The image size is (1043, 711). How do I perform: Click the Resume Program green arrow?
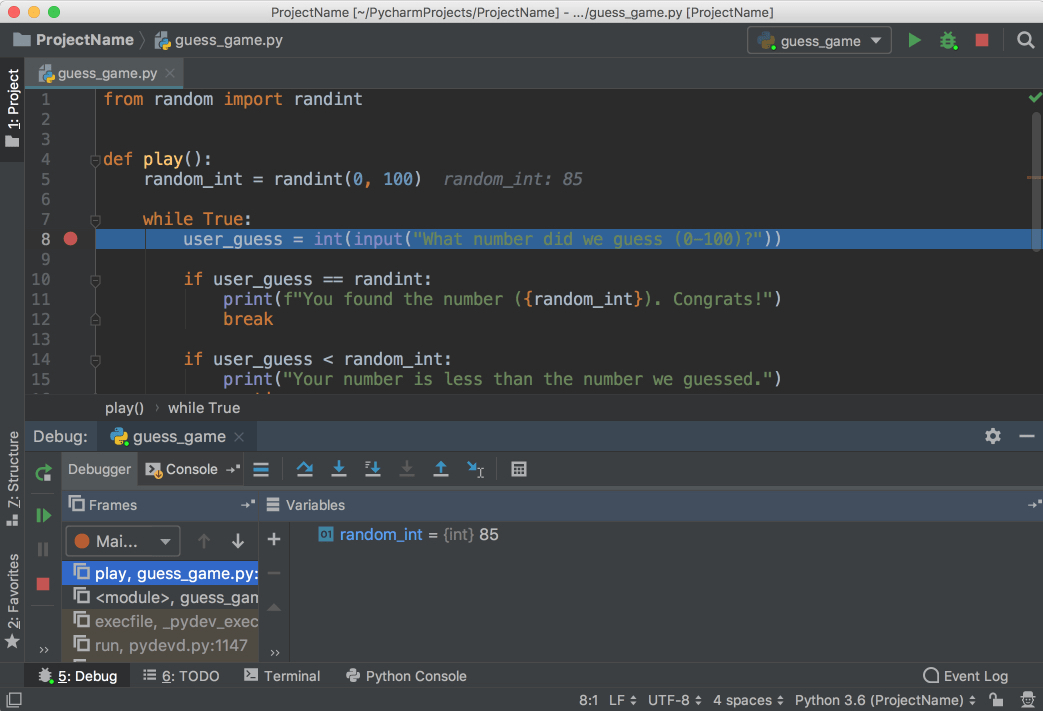click(43, 515)
